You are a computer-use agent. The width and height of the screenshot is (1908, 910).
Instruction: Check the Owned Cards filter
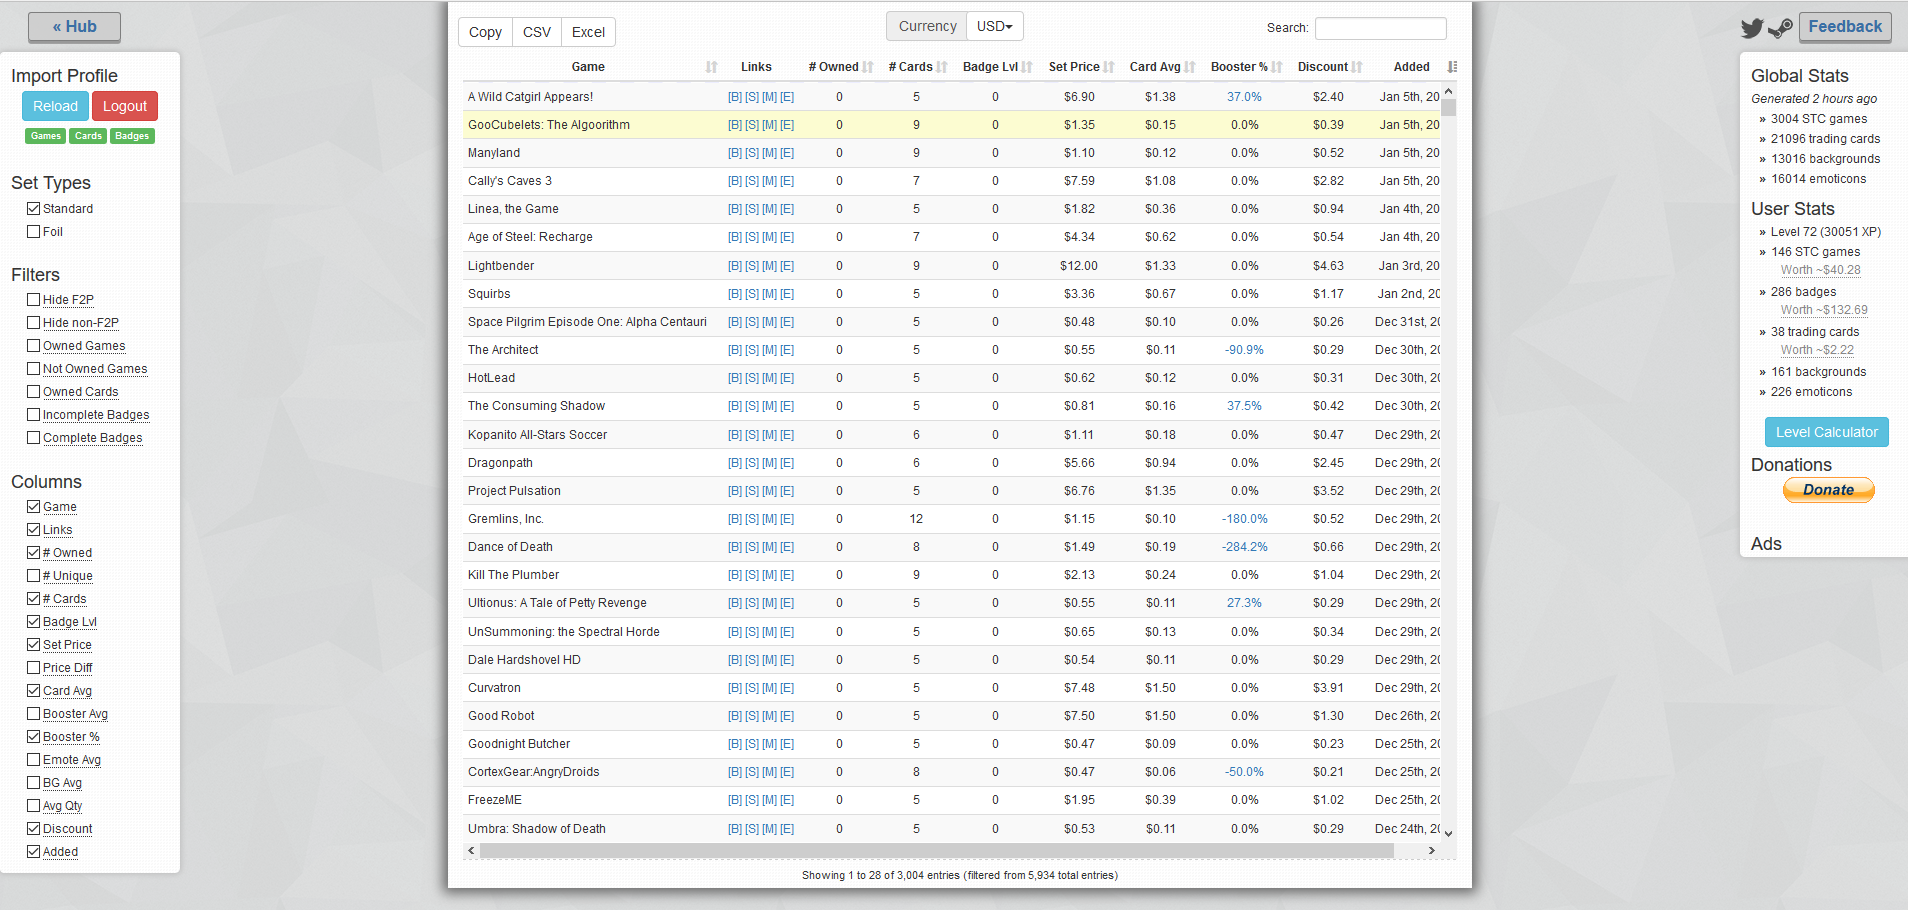tap(34, 391)
